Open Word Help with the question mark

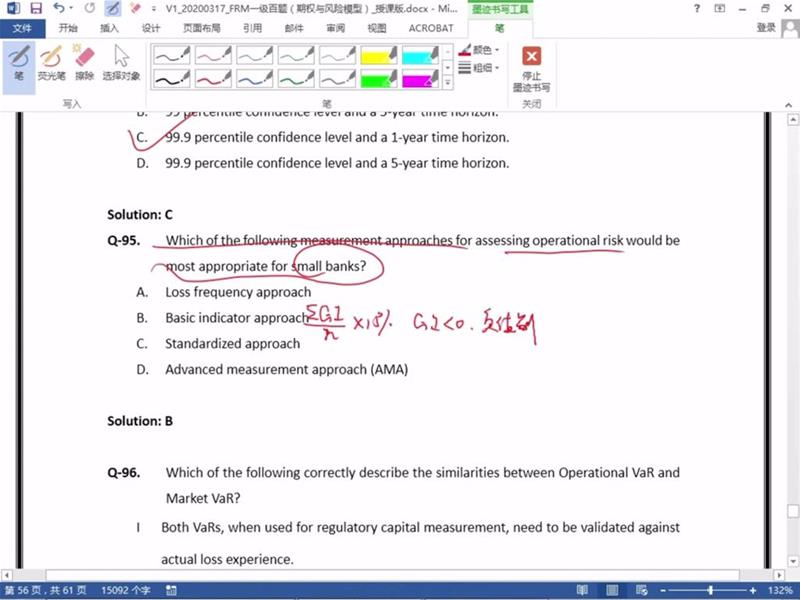(x=697, y=8)
